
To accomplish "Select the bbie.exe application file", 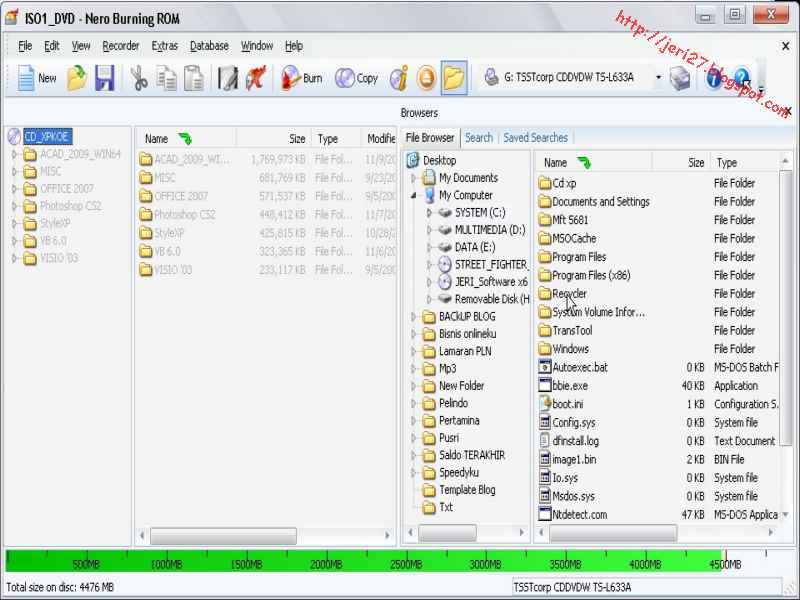I will tap(570, 386).
